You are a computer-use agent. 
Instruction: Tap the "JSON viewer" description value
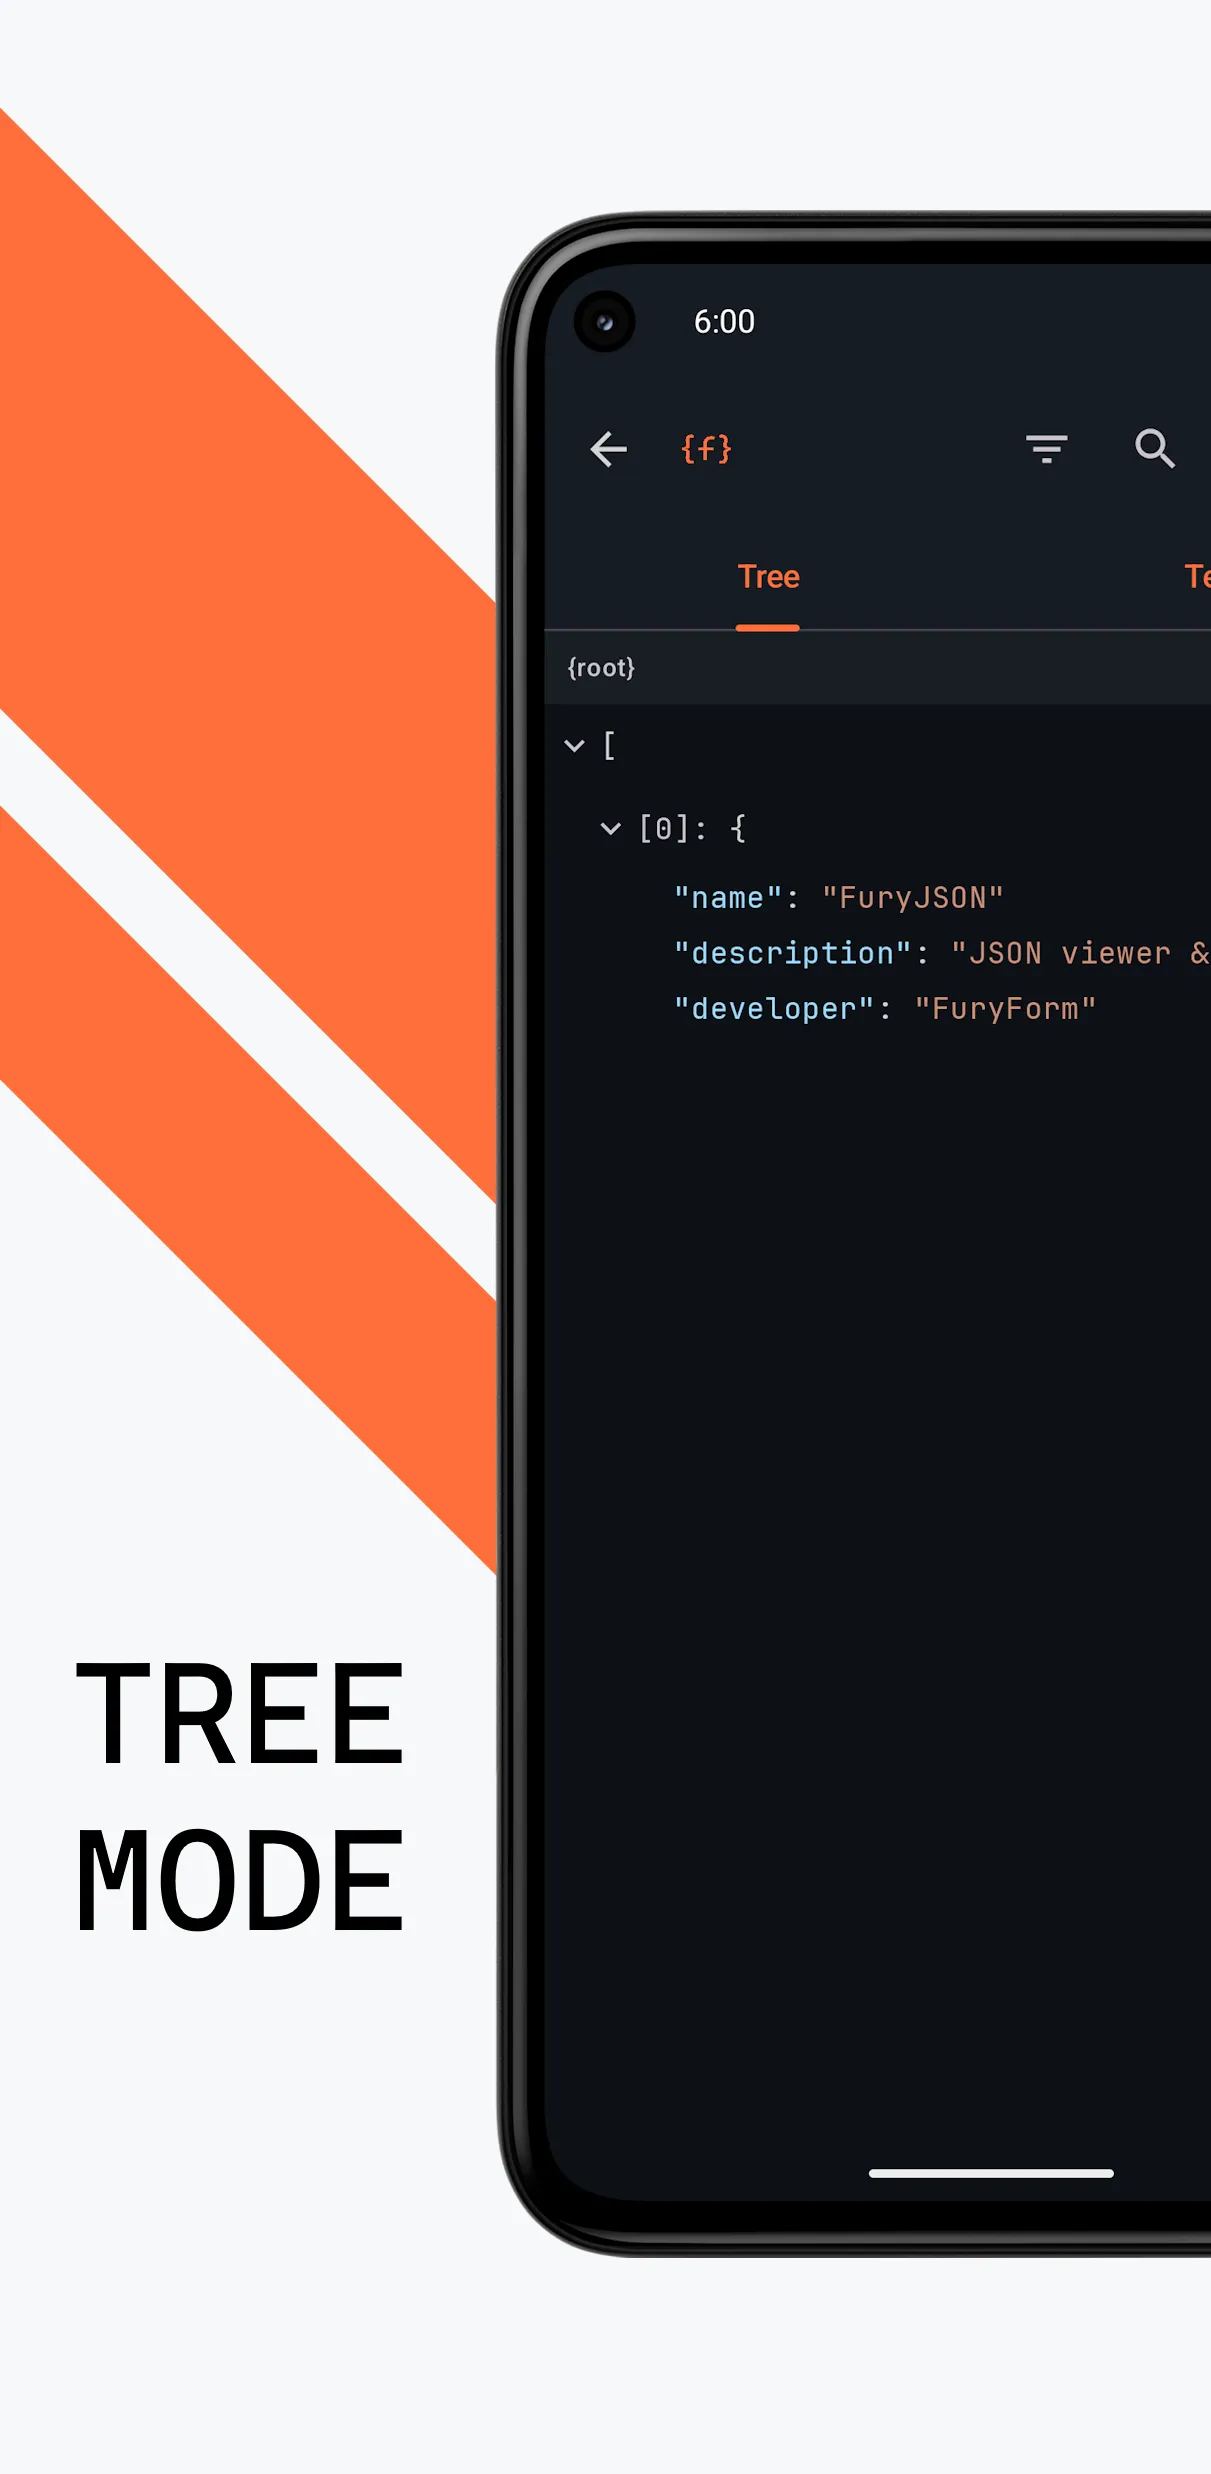[x=1080, y=953]
